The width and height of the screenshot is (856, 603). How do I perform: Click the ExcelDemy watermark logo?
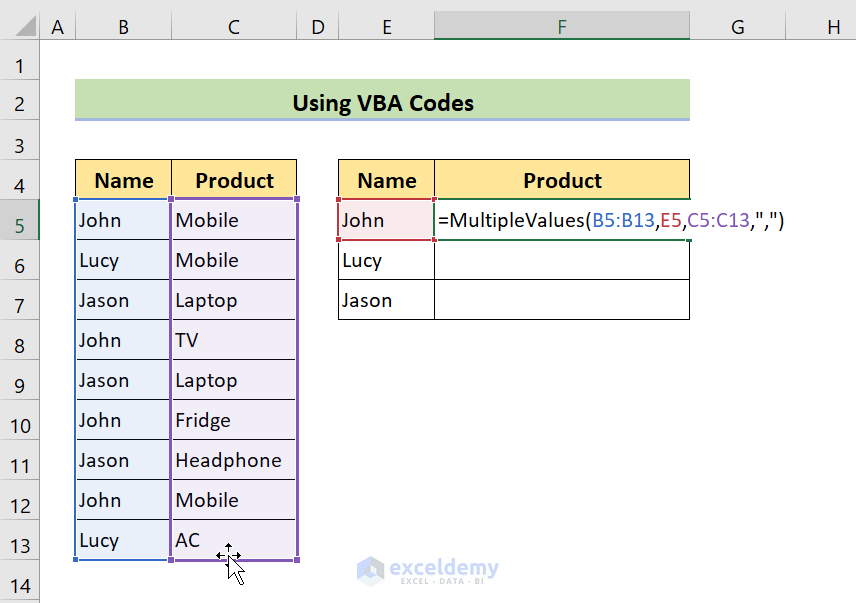point(428,570)
